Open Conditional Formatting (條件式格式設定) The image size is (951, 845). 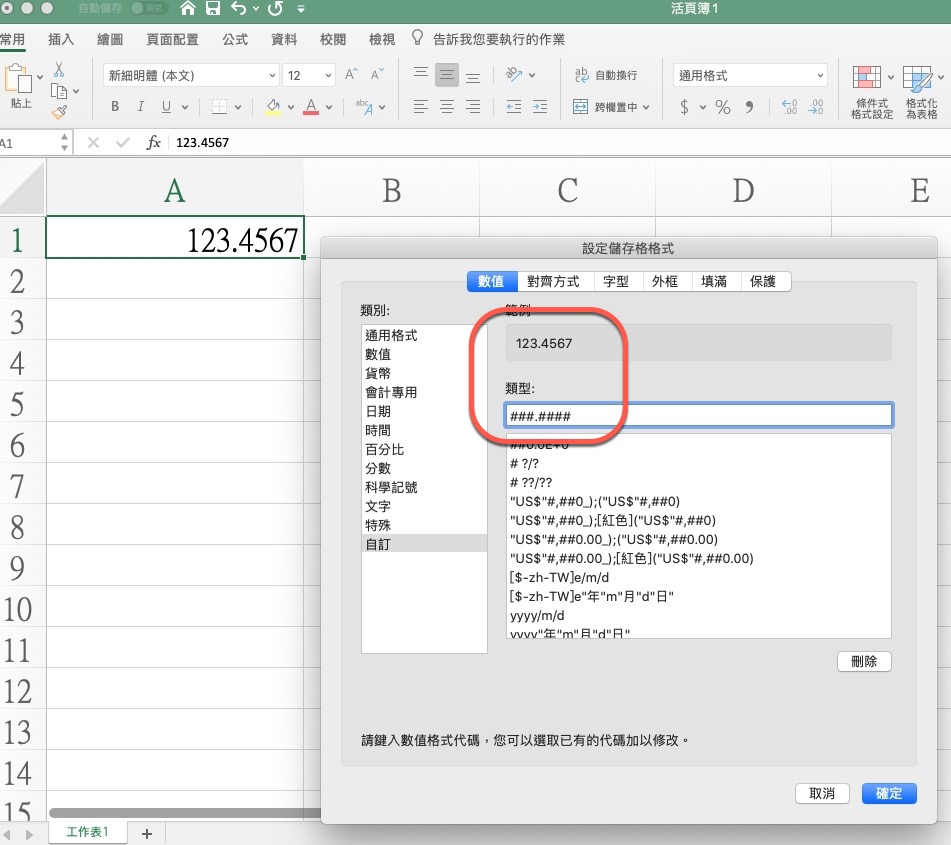[x=871, y=93]
